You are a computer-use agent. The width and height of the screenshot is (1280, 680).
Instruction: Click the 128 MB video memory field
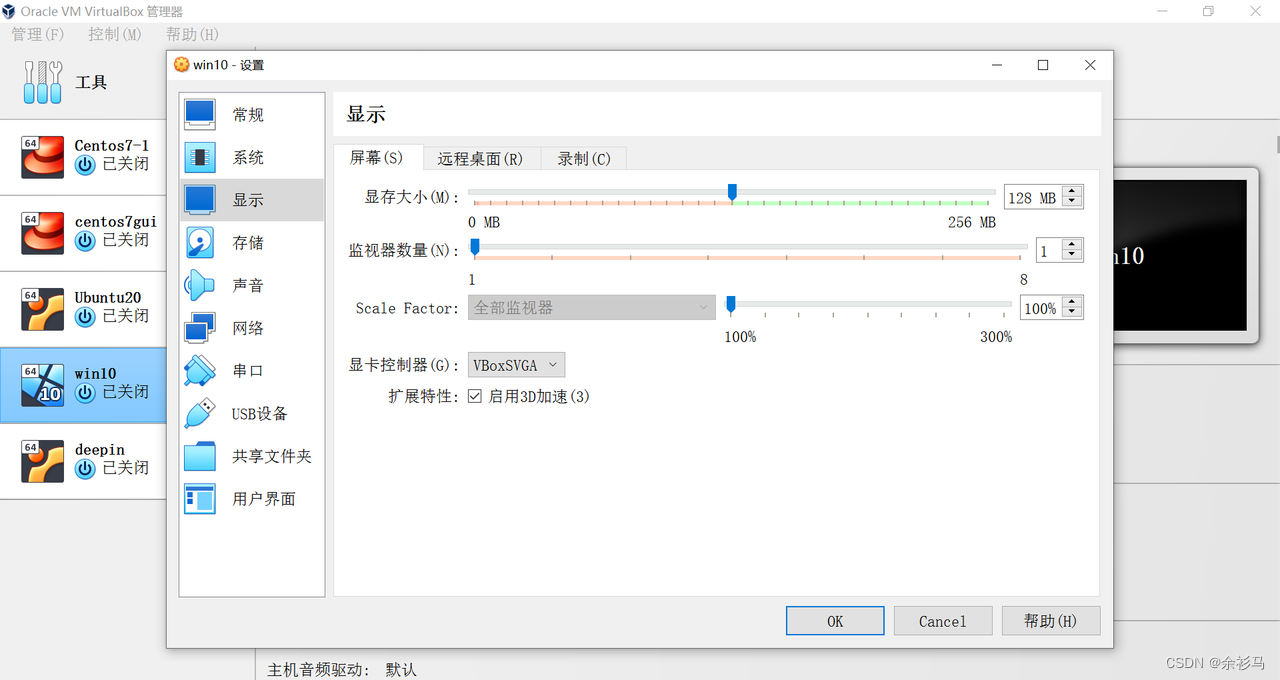click(x=1033, y=198)
